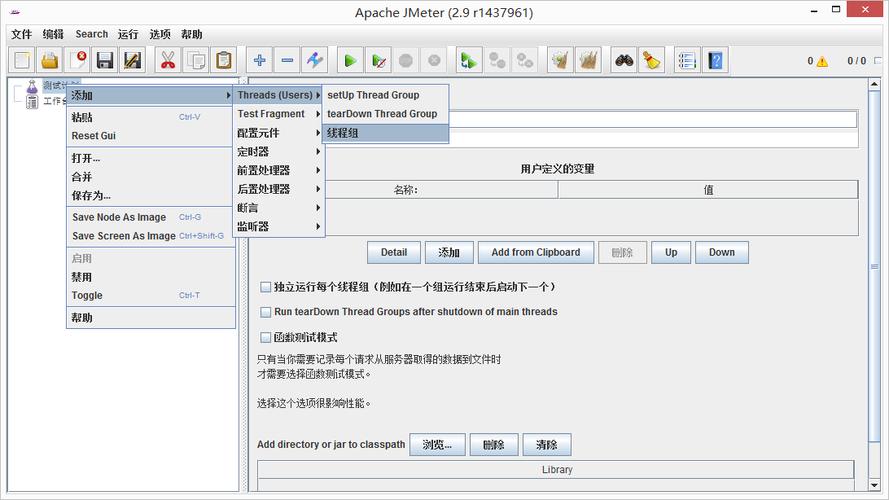
Task: Click the 浏览... browse button
Action: [x=437, y=445]
